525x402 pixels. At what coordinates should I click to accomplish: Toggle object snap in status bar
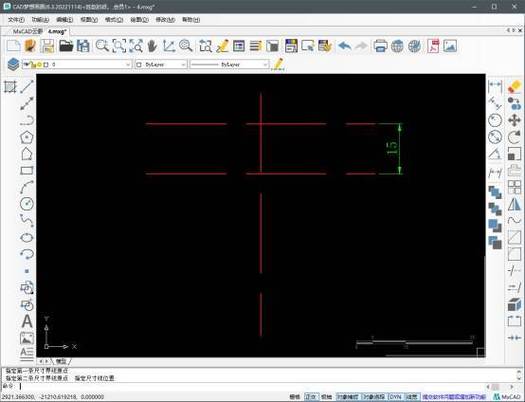tap(348, 397)
